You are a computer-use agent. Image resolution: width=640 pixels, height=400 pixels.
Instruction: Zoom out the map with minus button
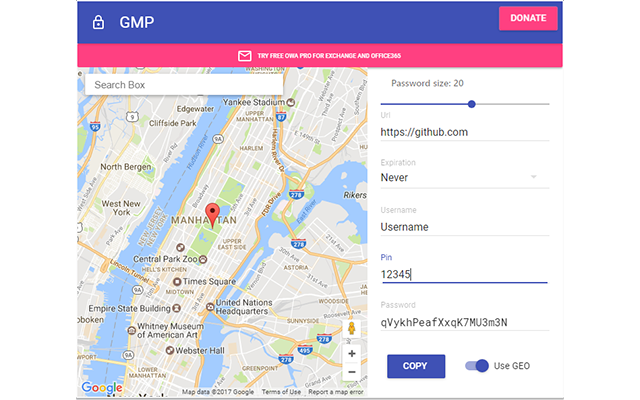click(351, 372)
